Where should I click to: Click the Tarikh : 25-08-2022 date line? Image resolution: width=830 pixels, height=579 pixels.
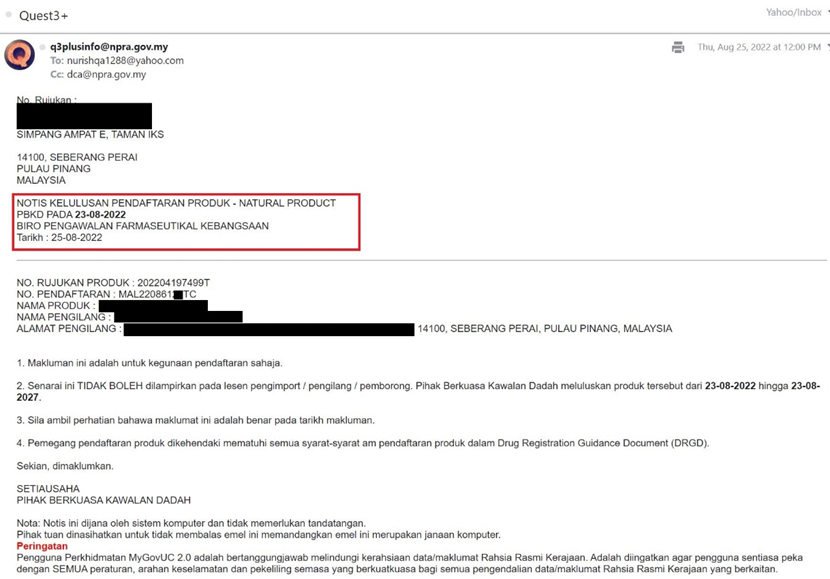click(59, 238)
